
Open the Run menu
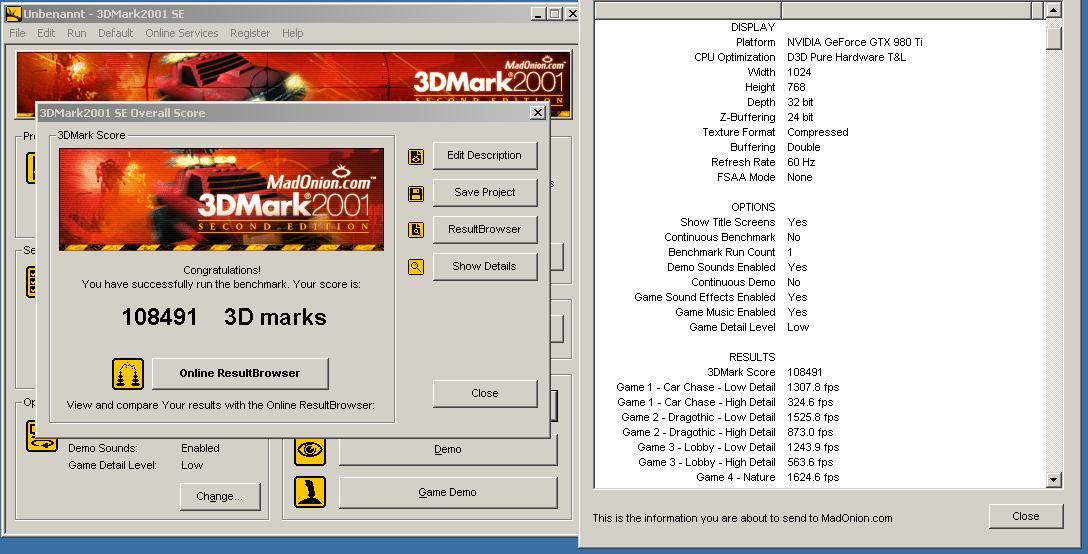[x=76, y=33]
